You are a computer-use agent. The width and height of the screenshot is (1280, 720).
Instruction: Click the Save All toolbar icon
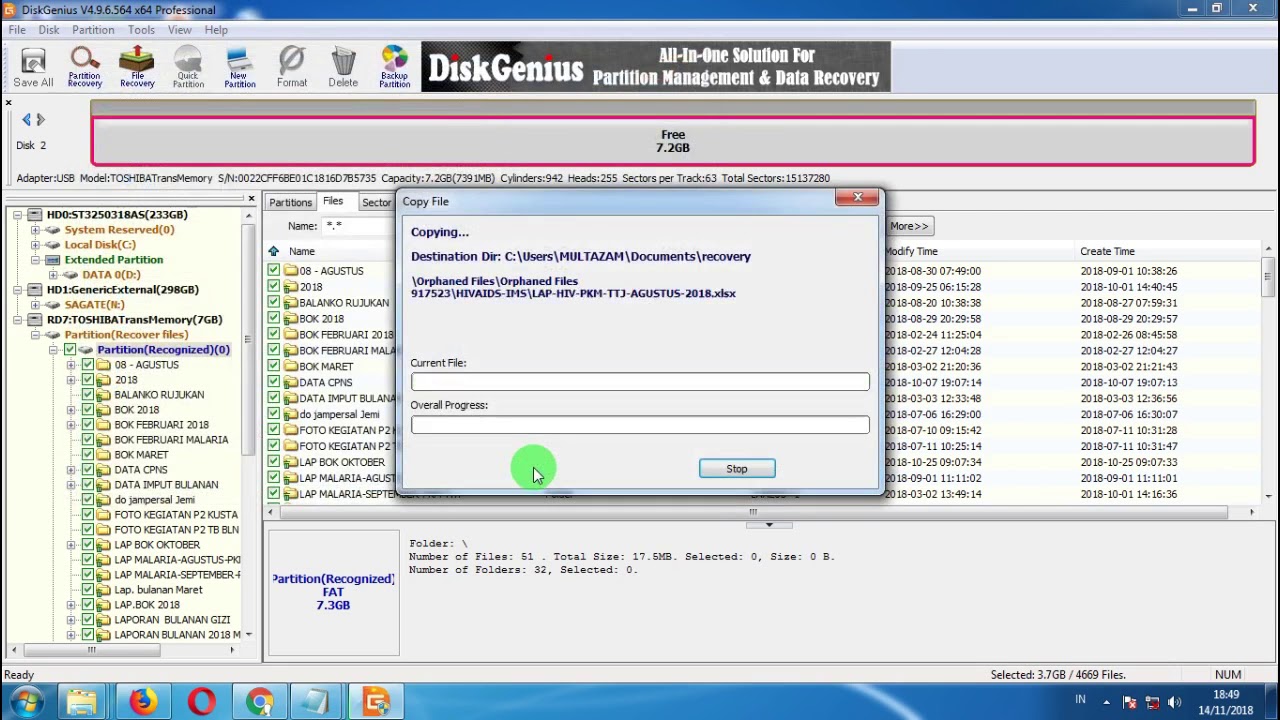[33, 68]
